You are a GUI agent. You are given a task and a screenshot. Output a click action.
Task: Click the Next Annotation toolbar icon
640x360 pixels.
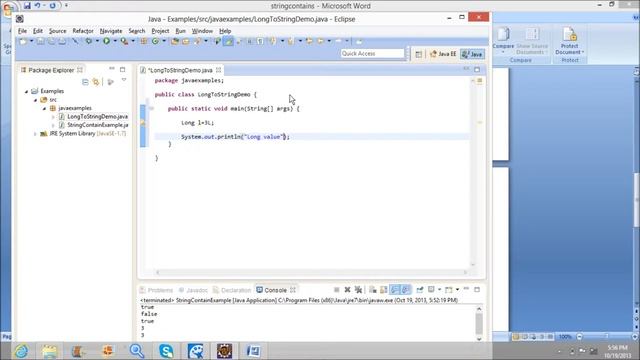coord(273,41)
